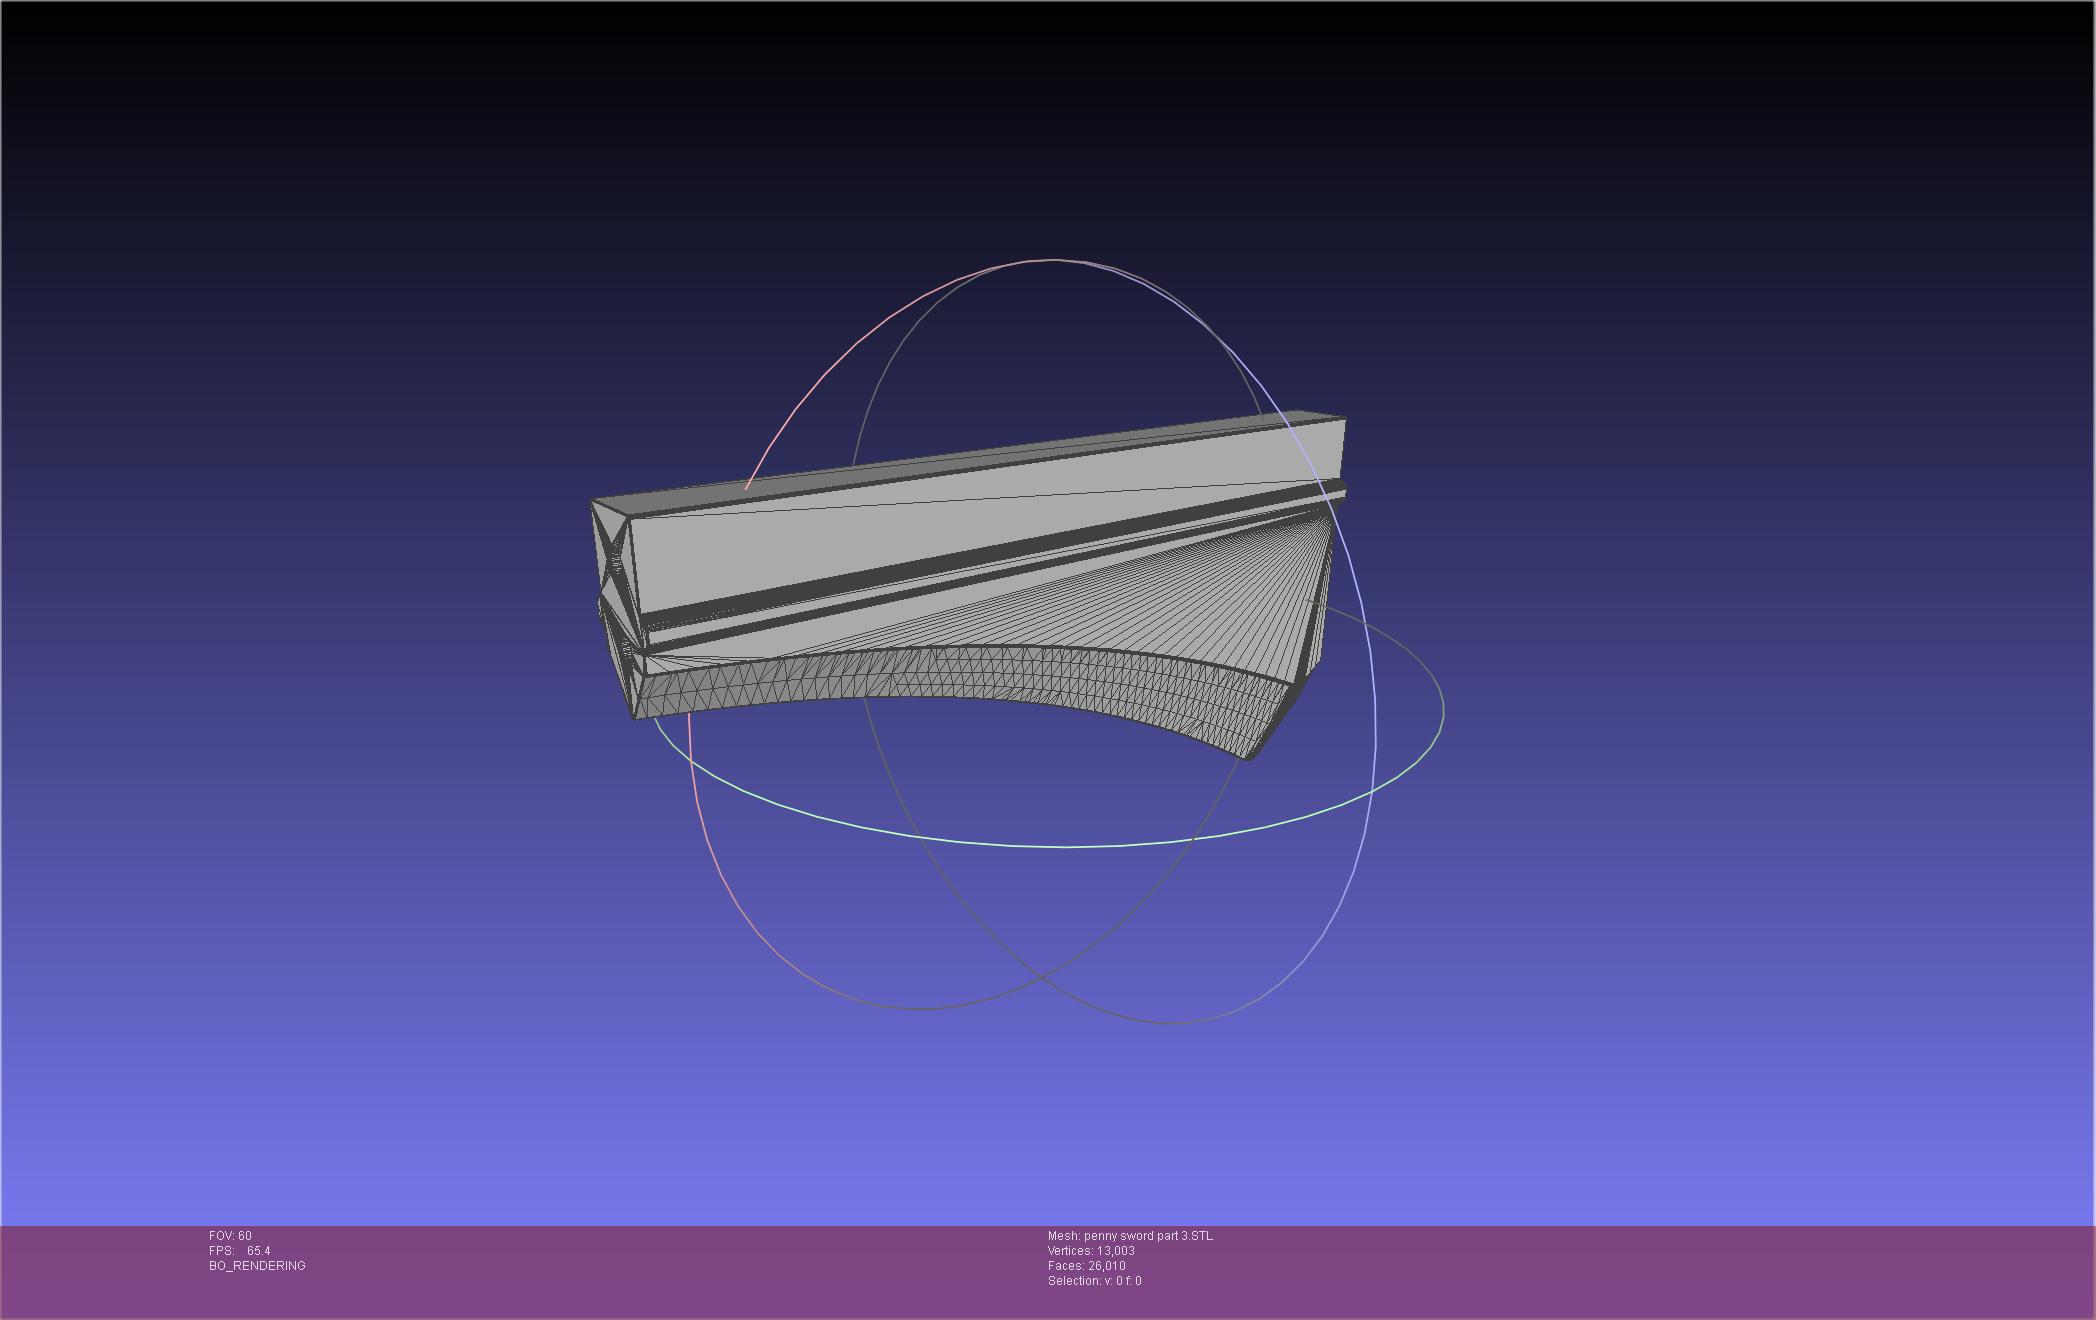Click the left end cap of mesh
The height and width of the screenshot is (1320, 2096).
611,560
